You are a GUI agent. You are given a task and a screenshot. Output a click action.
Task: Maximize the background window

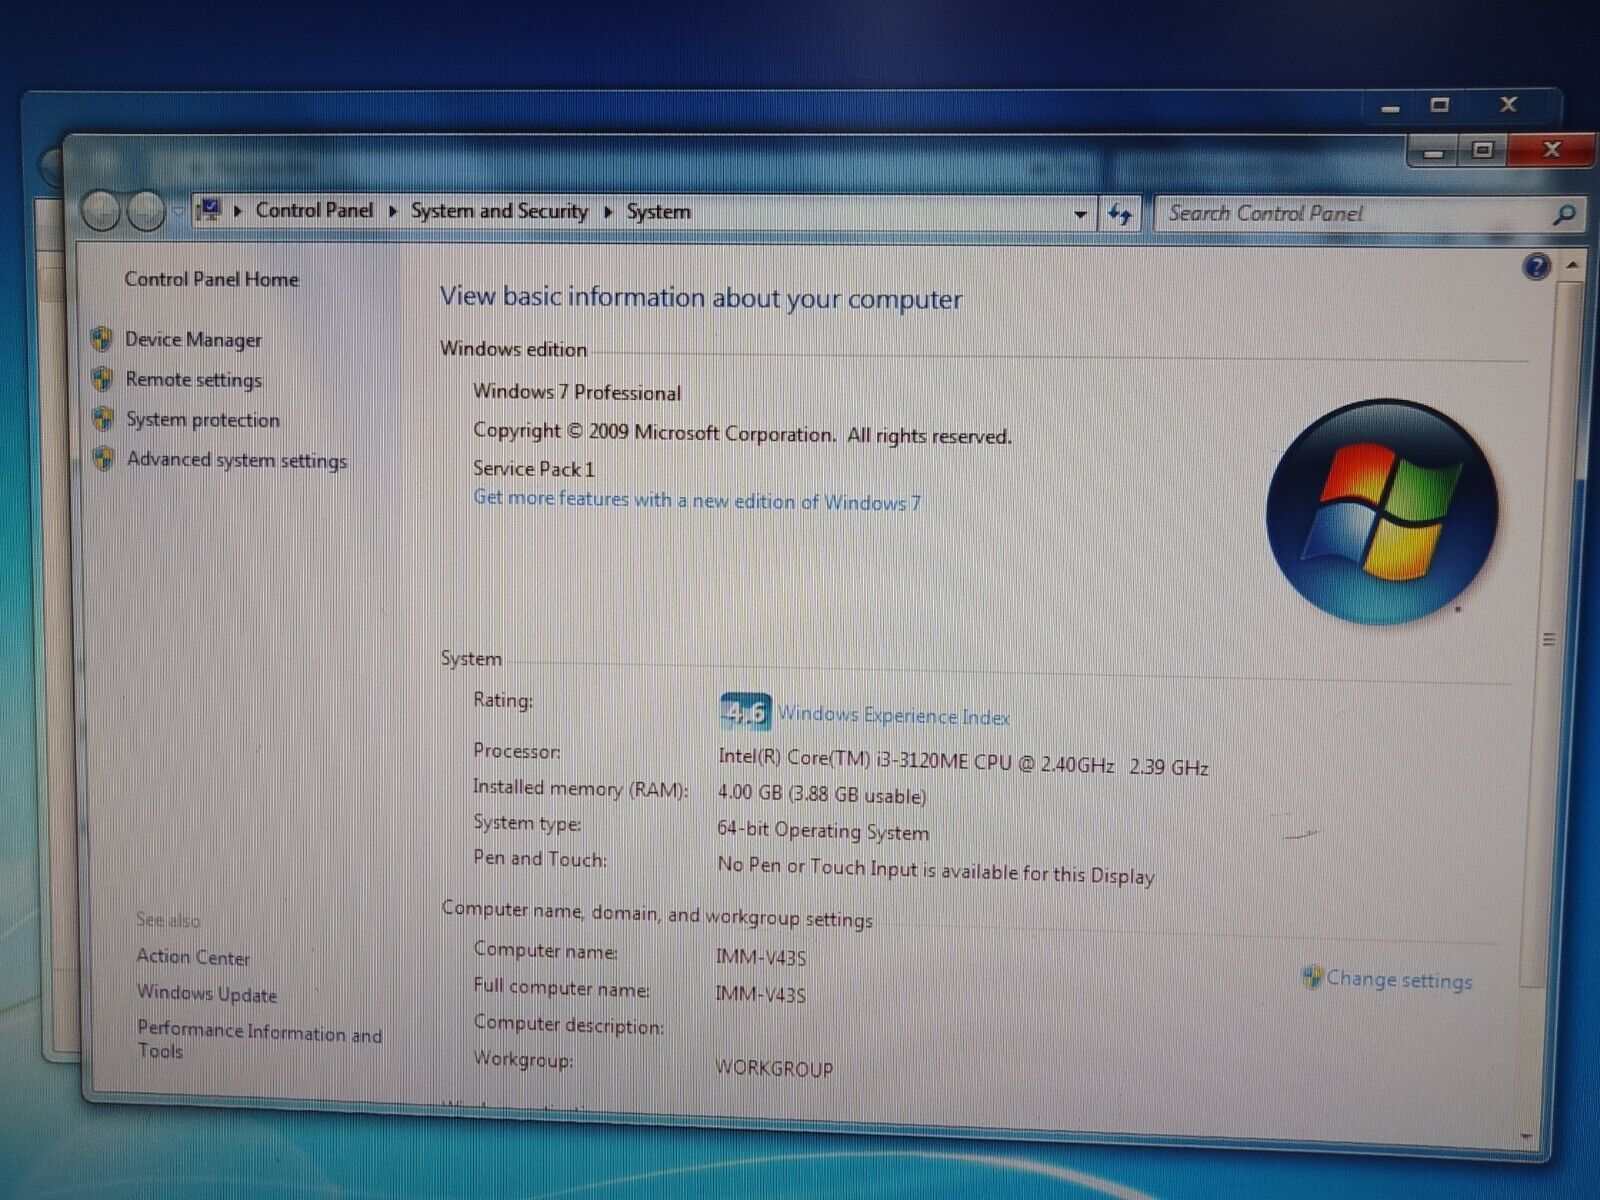click(1439, 105)
